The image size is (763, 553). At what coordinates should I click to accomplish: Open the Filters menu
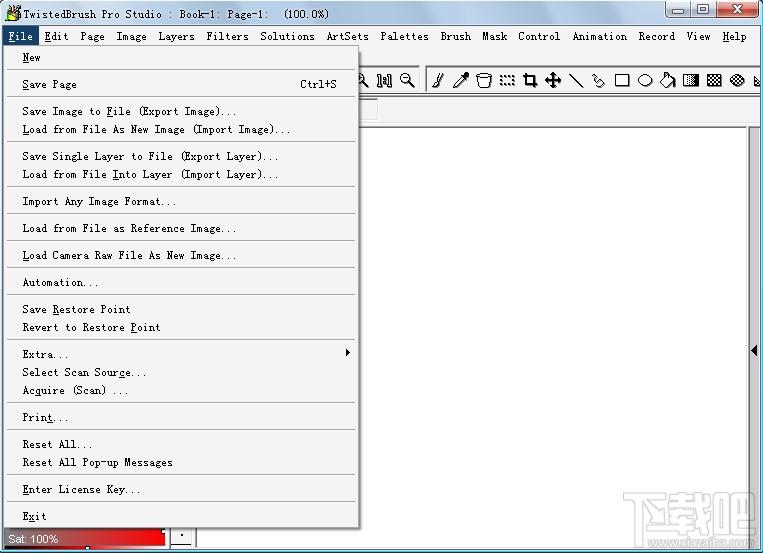pos(227,37)
